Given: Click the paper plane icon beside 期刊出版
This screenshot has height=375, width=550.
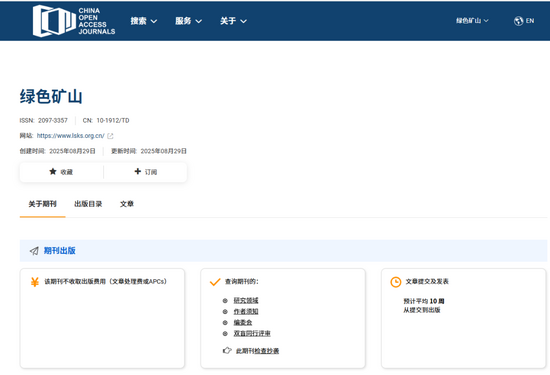Looking at the screenshot, I should point(34,251).
